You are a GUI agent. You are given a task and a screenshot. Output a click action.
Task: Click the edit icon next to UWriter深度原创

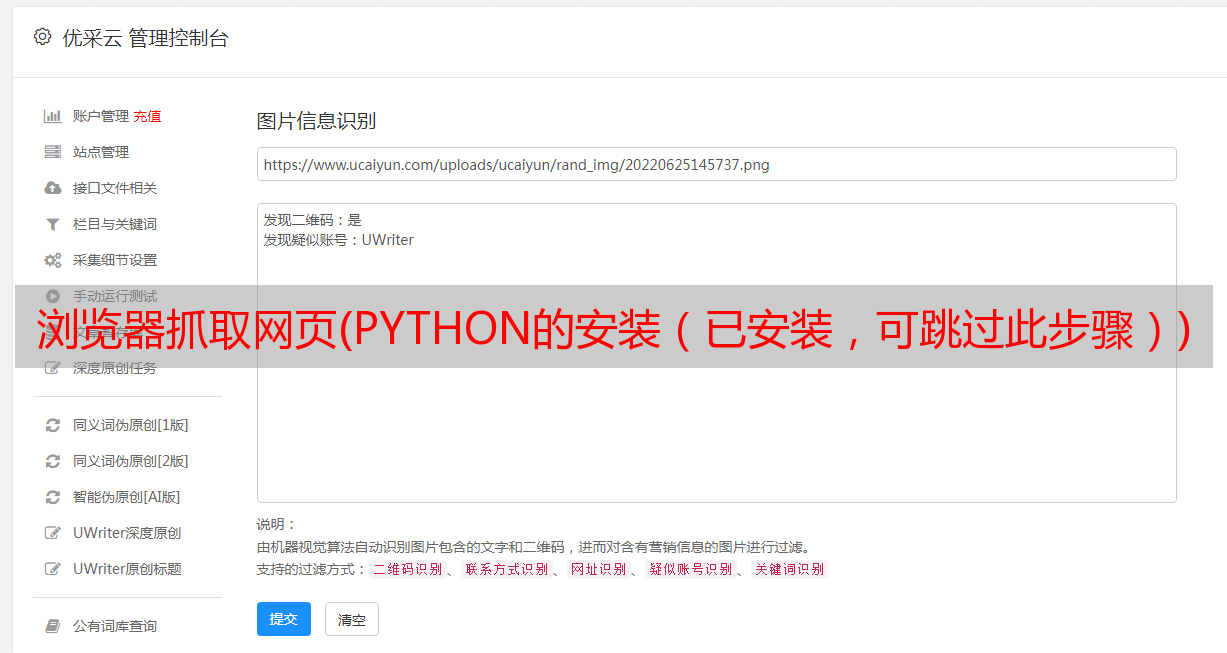(x=53, y=533)
